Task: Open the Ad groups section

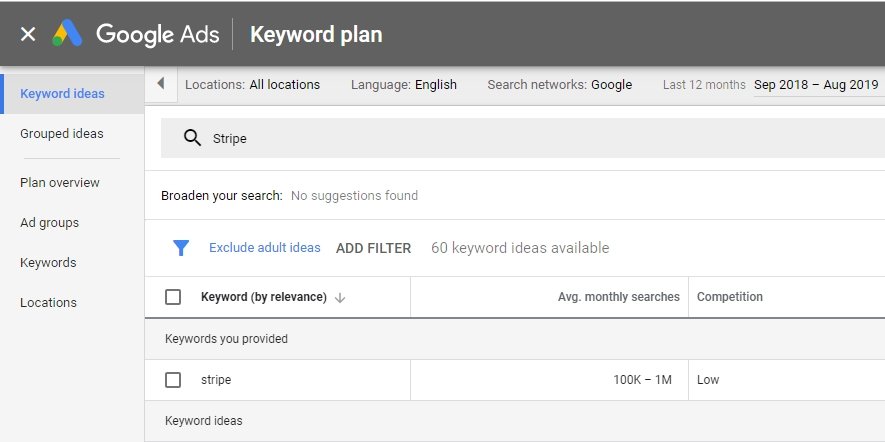Action: click(50, 223)
